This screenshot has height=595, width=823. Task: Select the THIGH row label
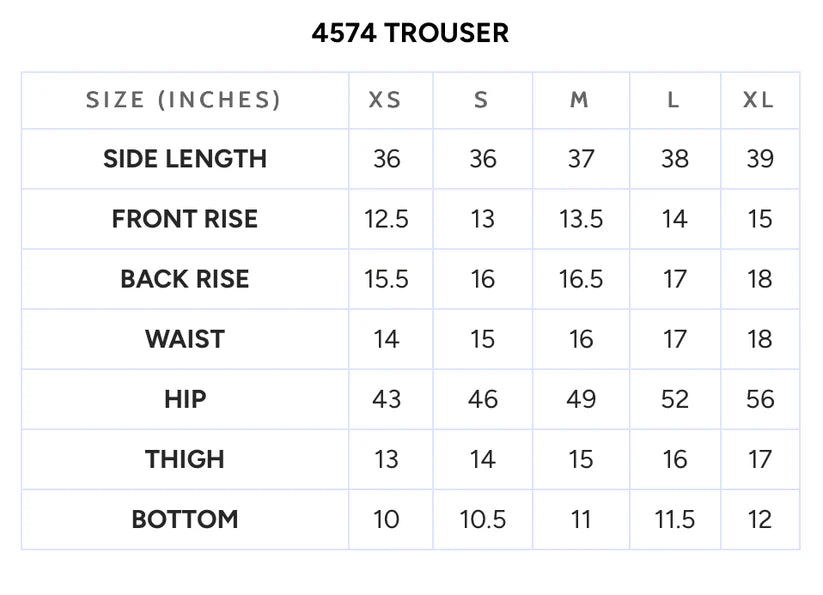185,459
